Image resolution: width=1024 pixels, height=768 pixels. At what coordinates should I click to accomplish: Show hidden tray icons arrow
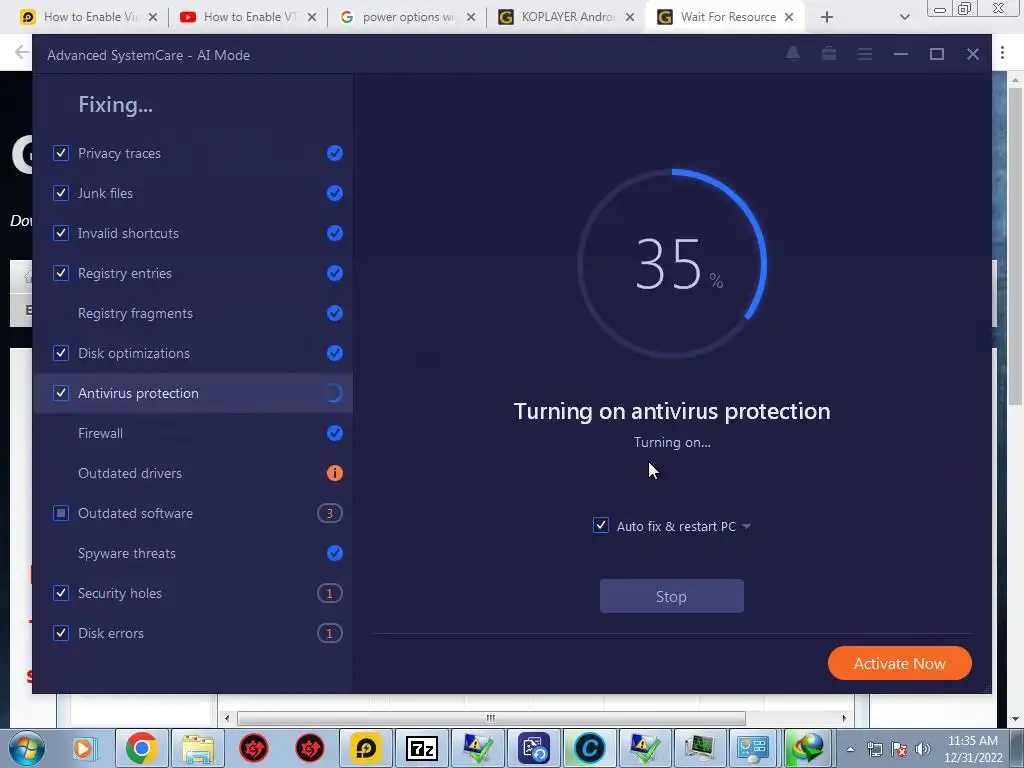850,750
